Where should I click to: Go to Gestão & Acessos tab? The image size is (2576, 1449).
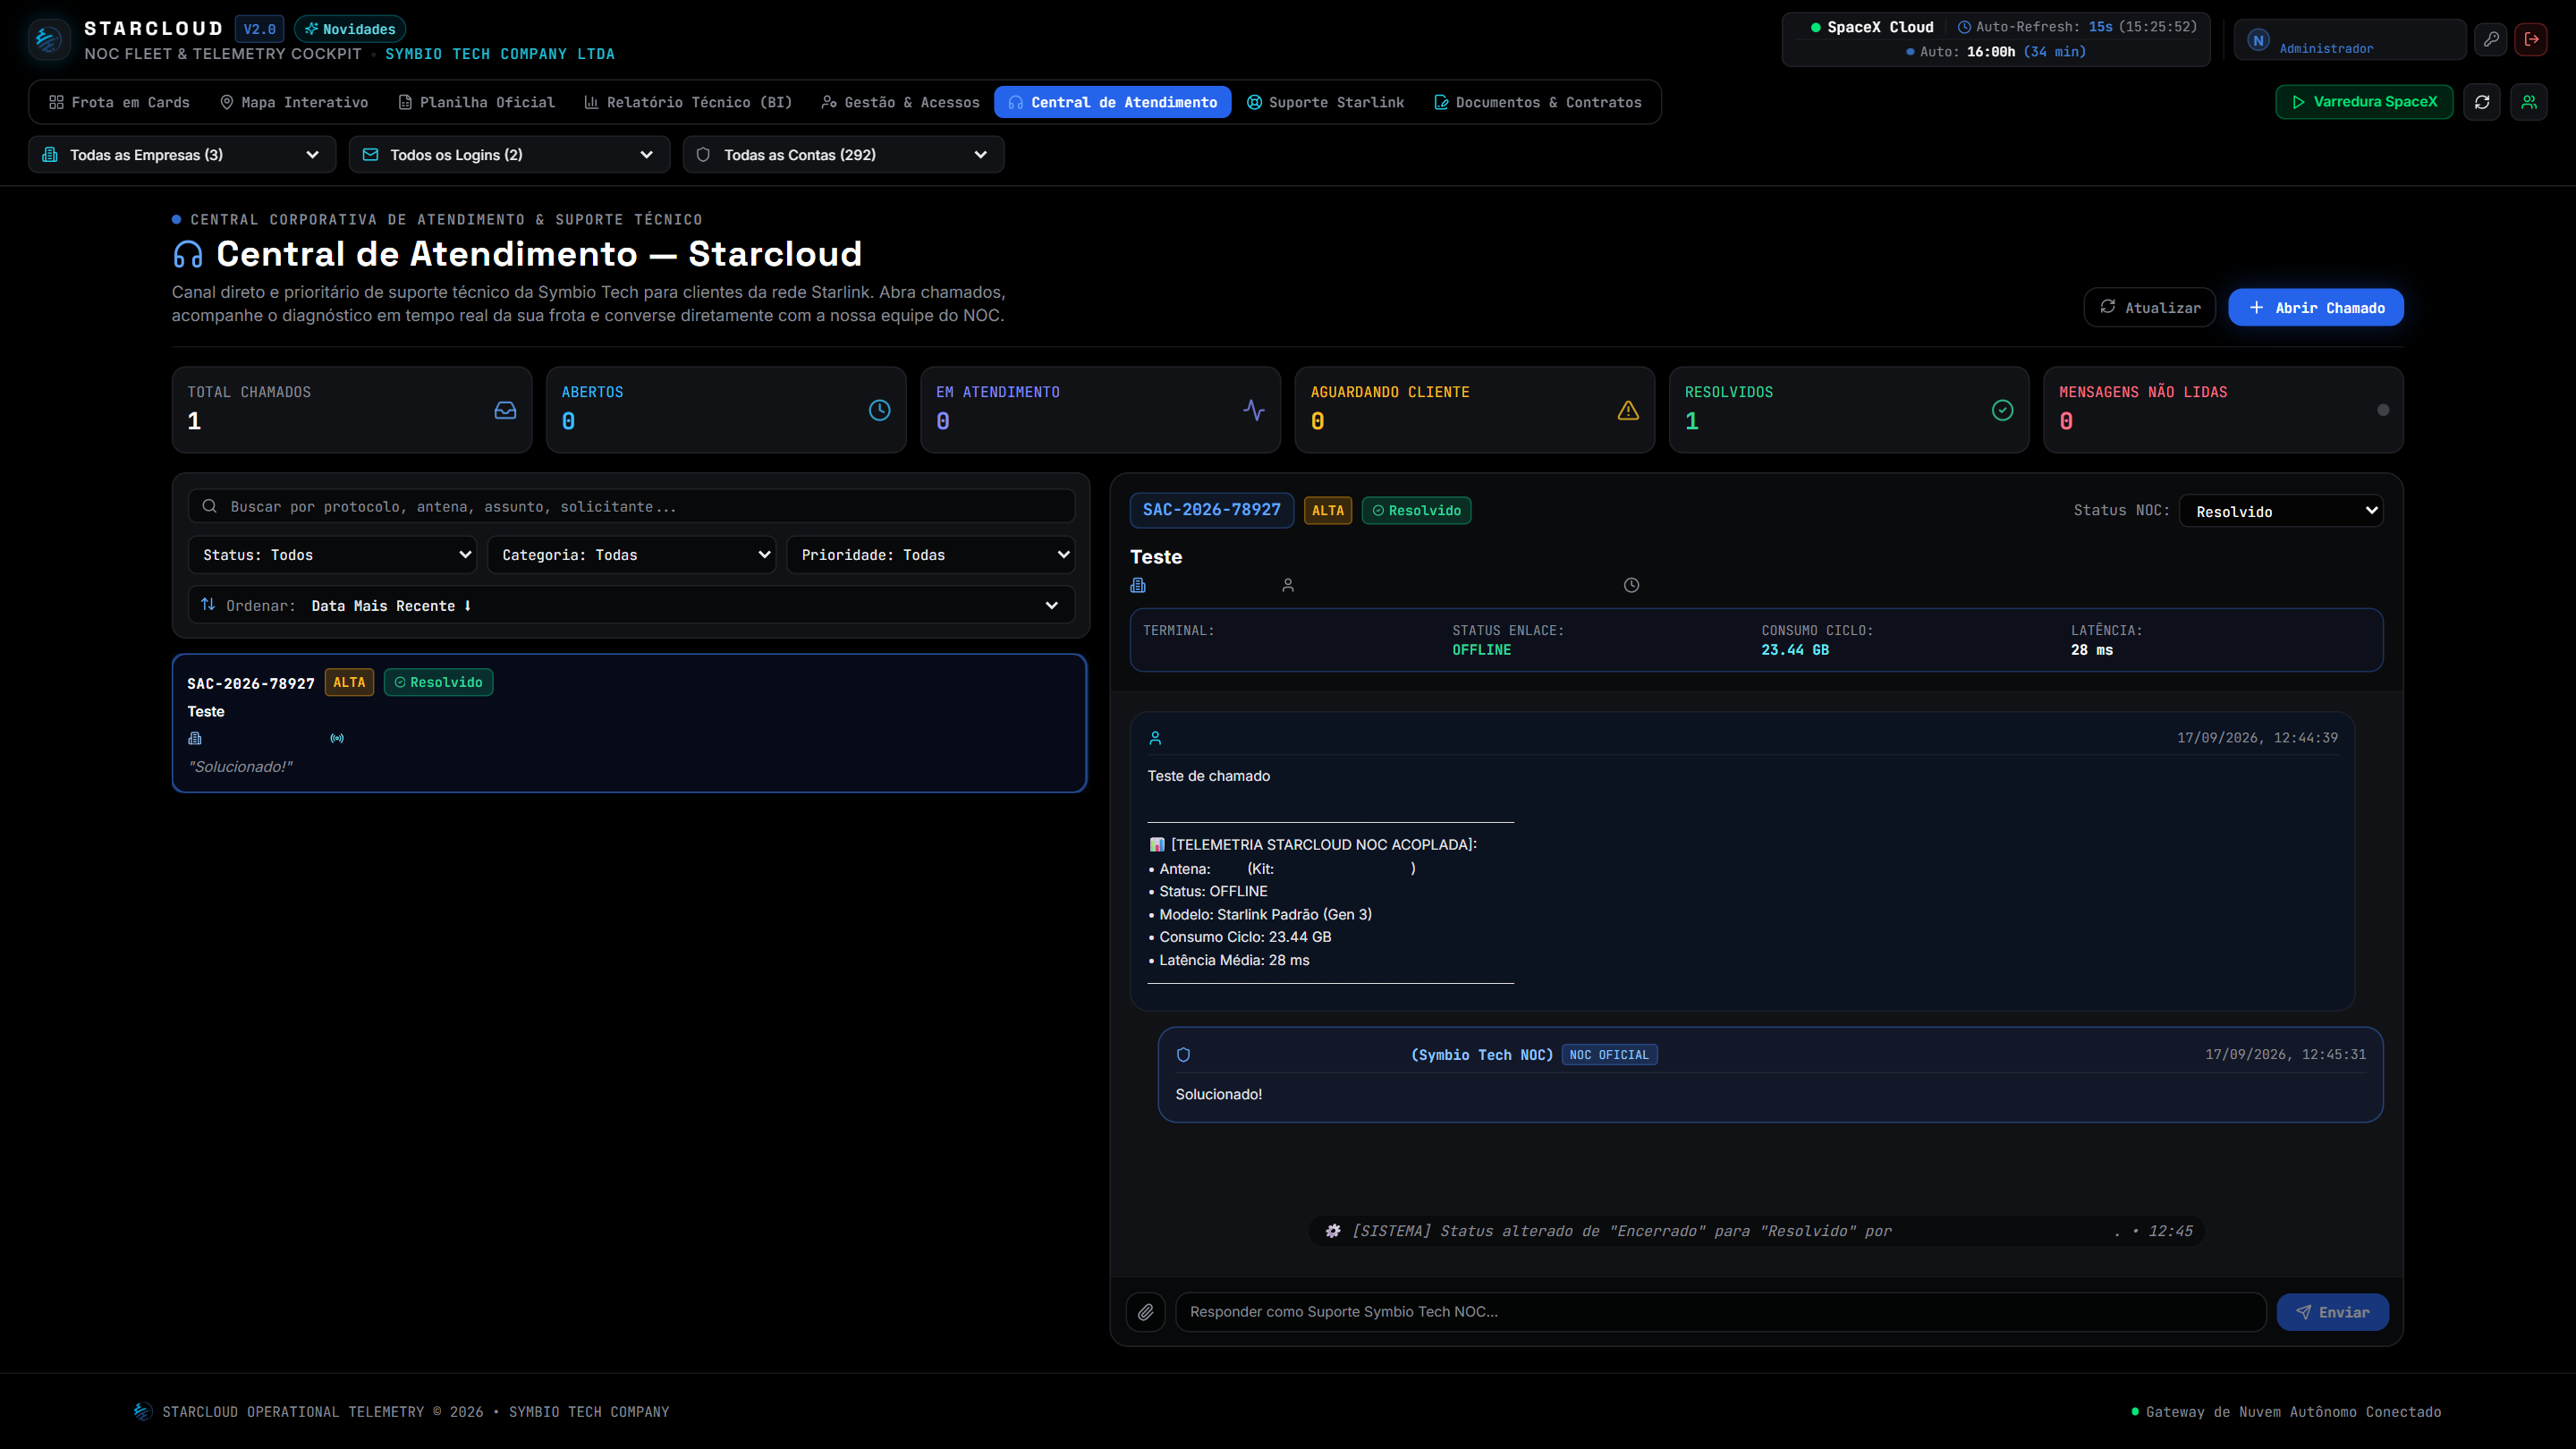click(900, 102)
